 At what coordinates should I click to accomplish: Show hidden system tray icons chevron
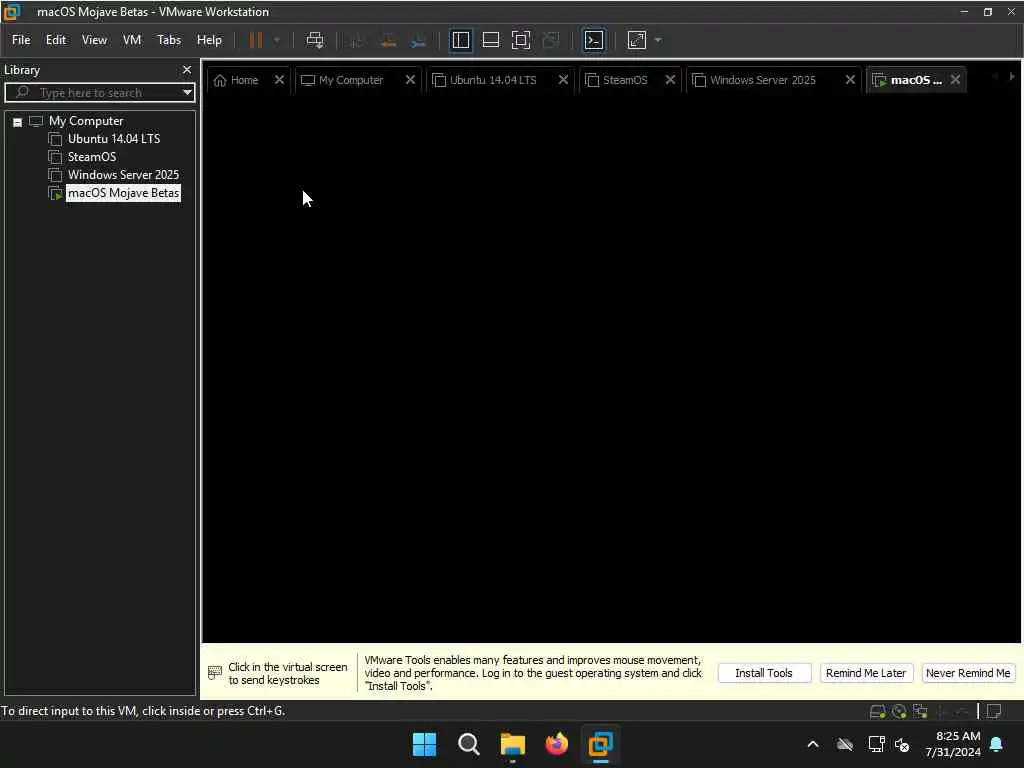[813, 744]
